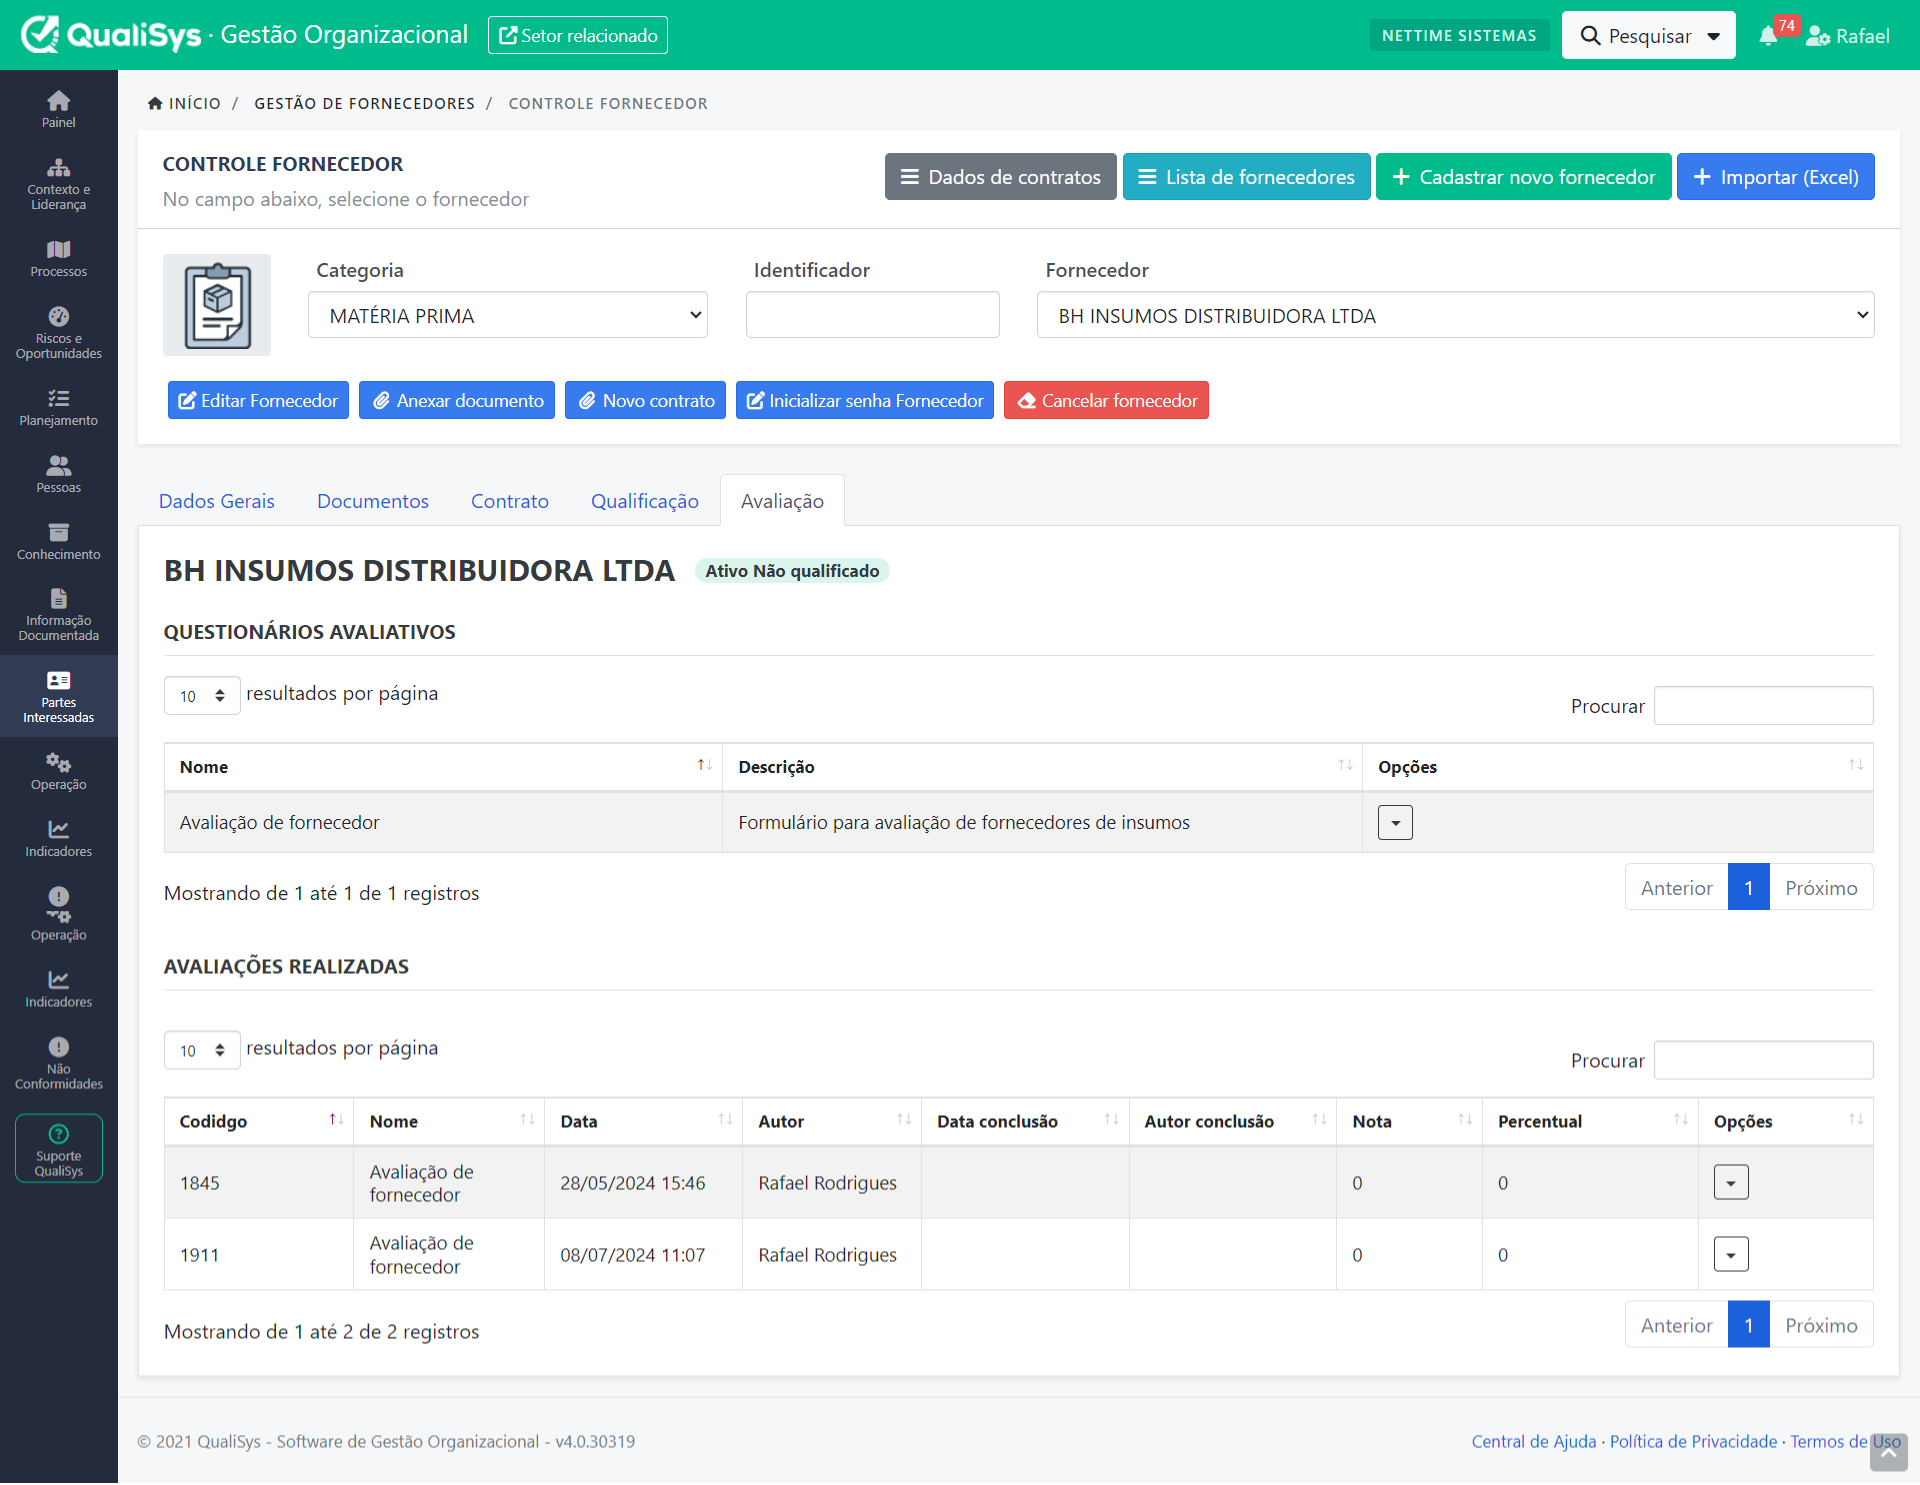This screenshot has height=1485, width=1920.
Task: Click Anterior in evaluations pagination
Action: click(1677, 1324)
